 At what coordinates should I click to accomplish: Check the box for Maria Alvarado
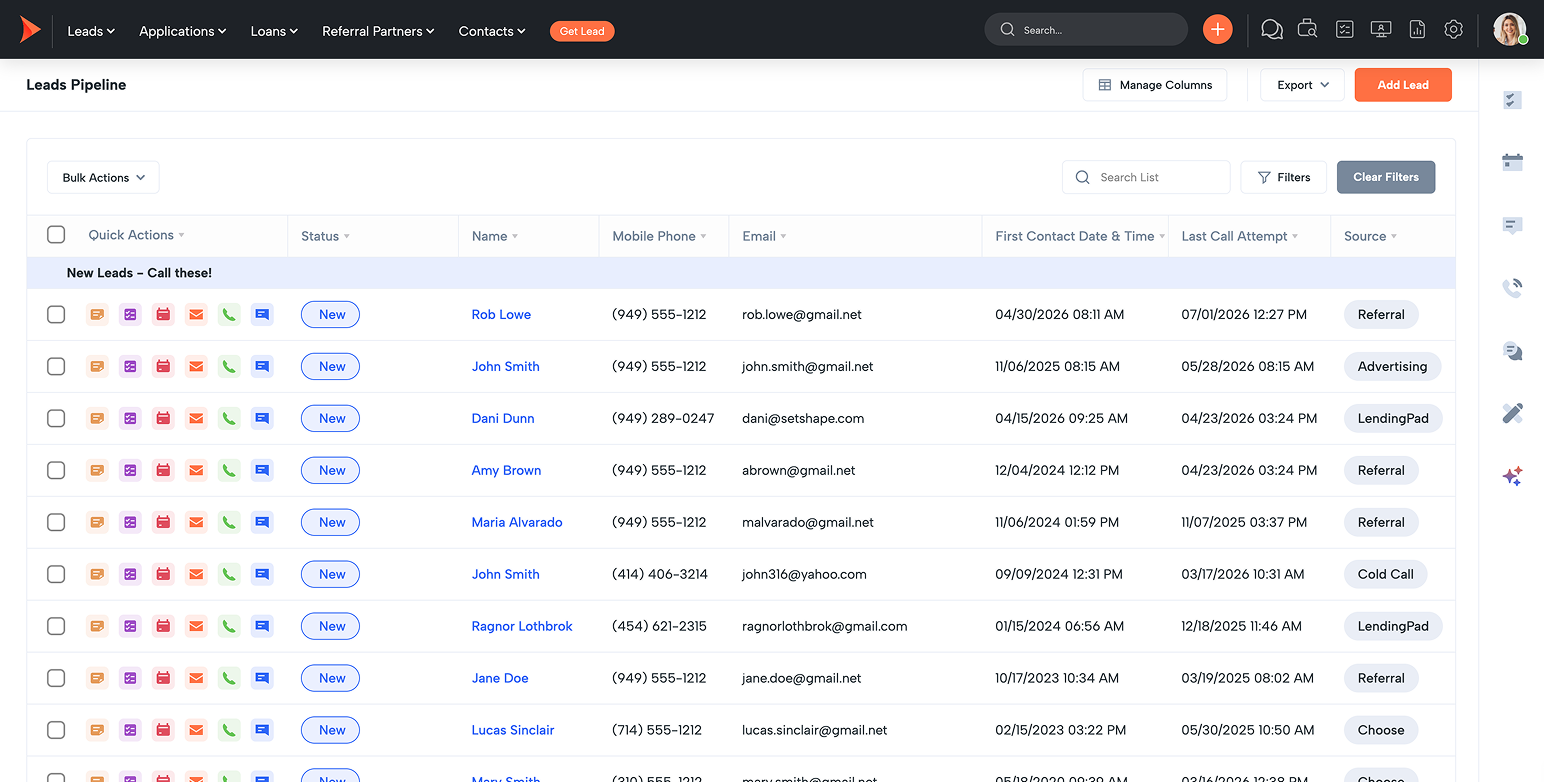pyautogui.click(x=56, y=522)
